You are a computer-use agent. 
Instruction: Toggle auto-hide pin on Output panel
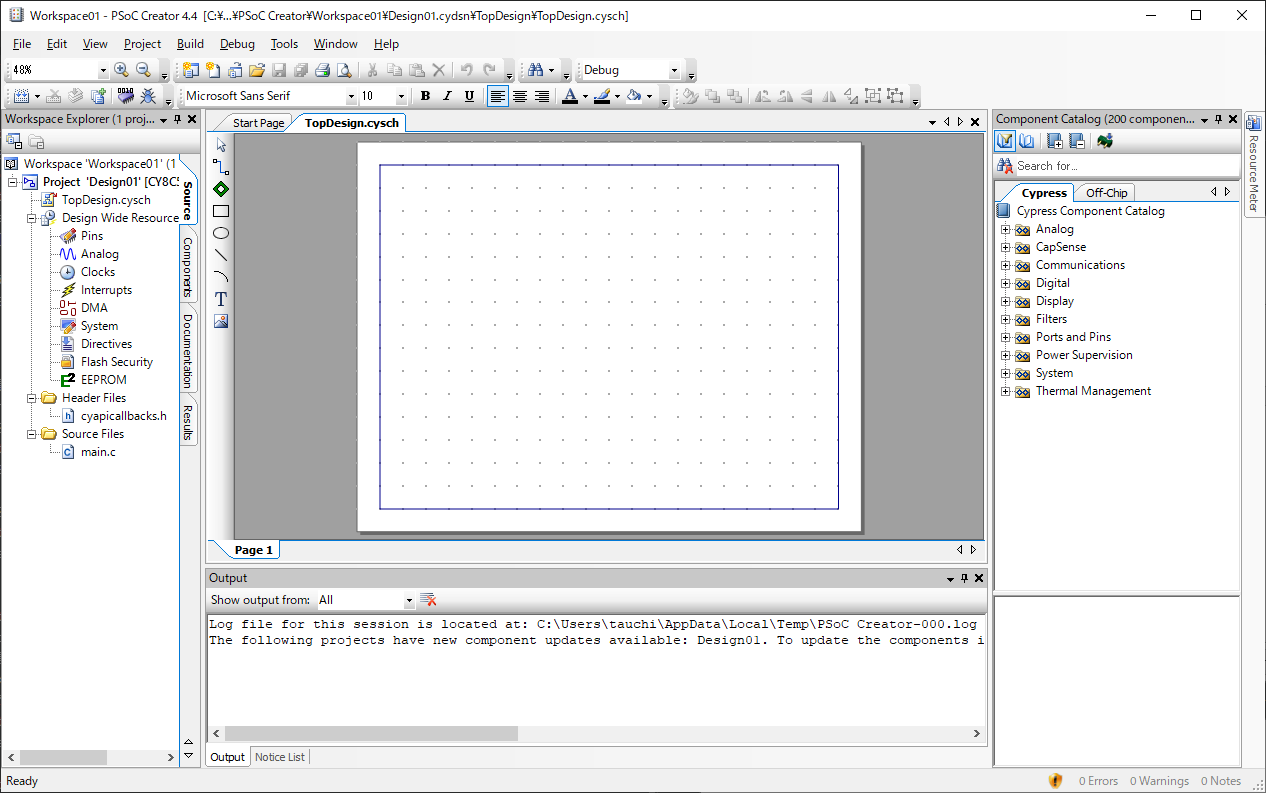964,578
